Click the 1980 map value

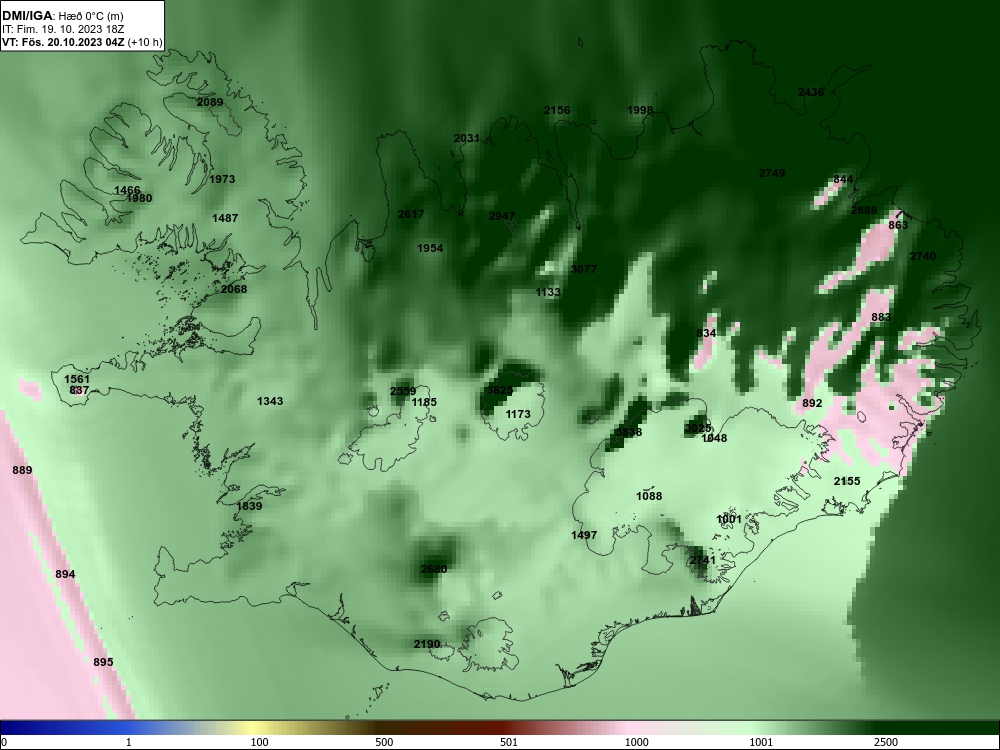click(139, 198)
